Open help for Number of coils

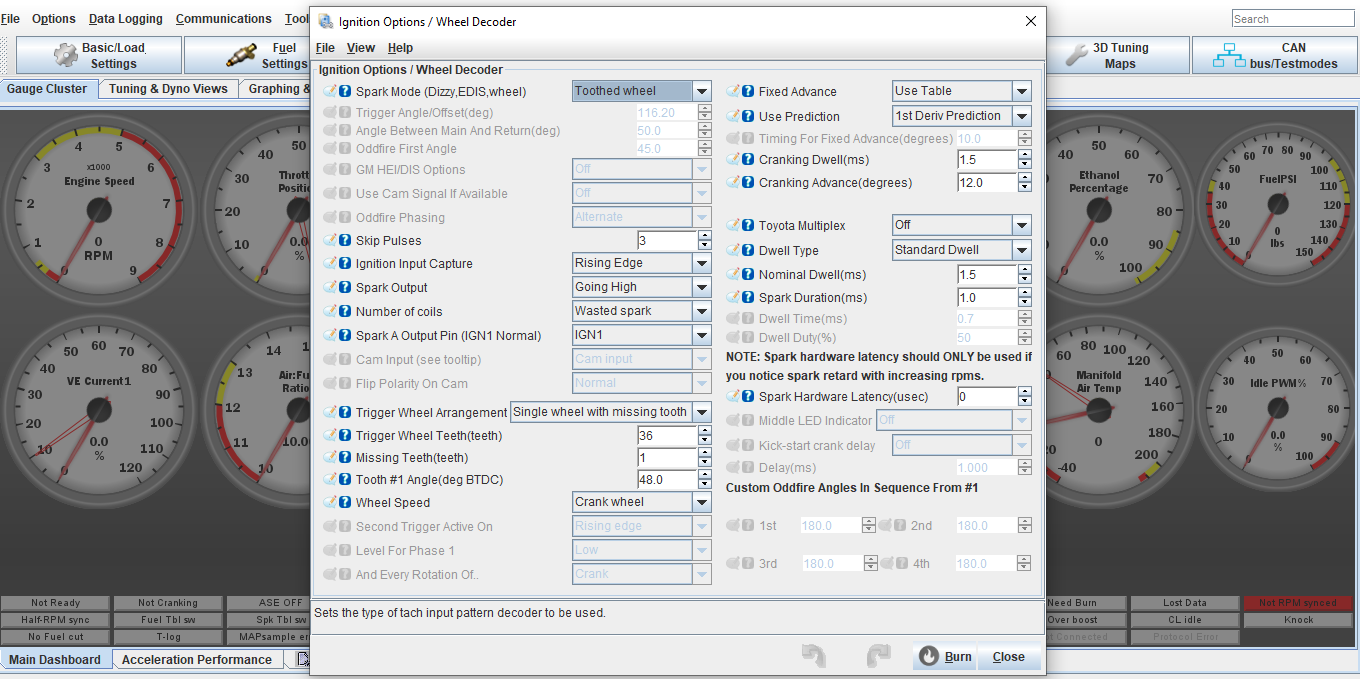345,312
